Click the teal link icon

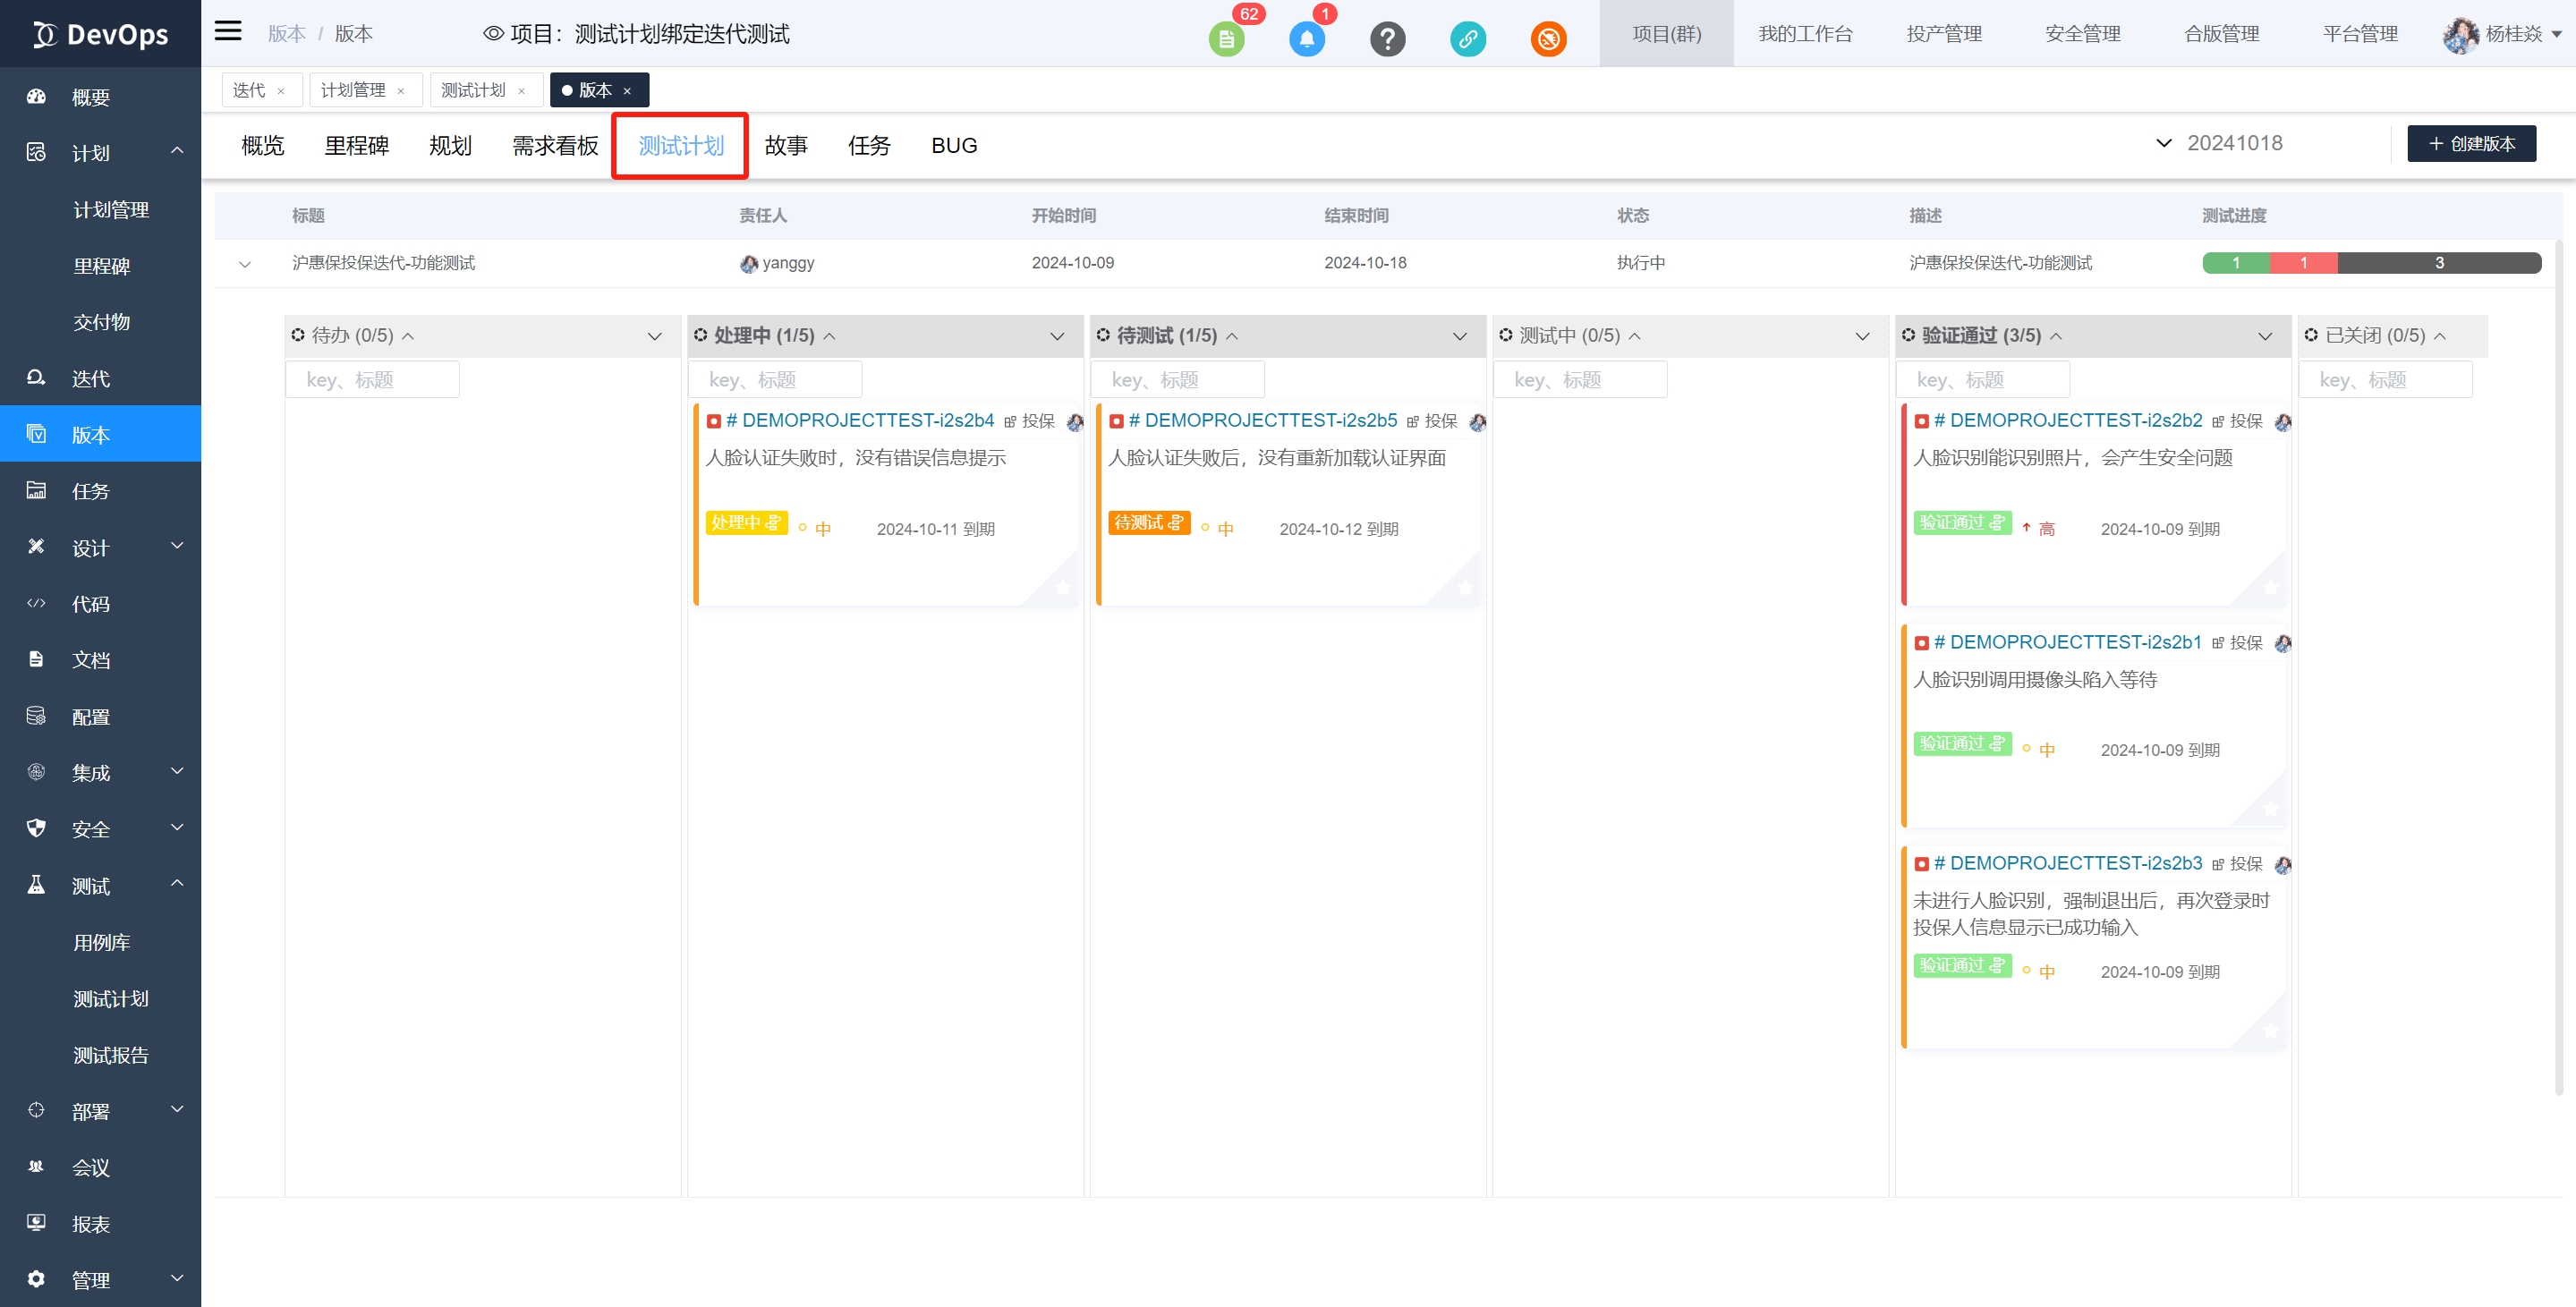pos(1467,39)
